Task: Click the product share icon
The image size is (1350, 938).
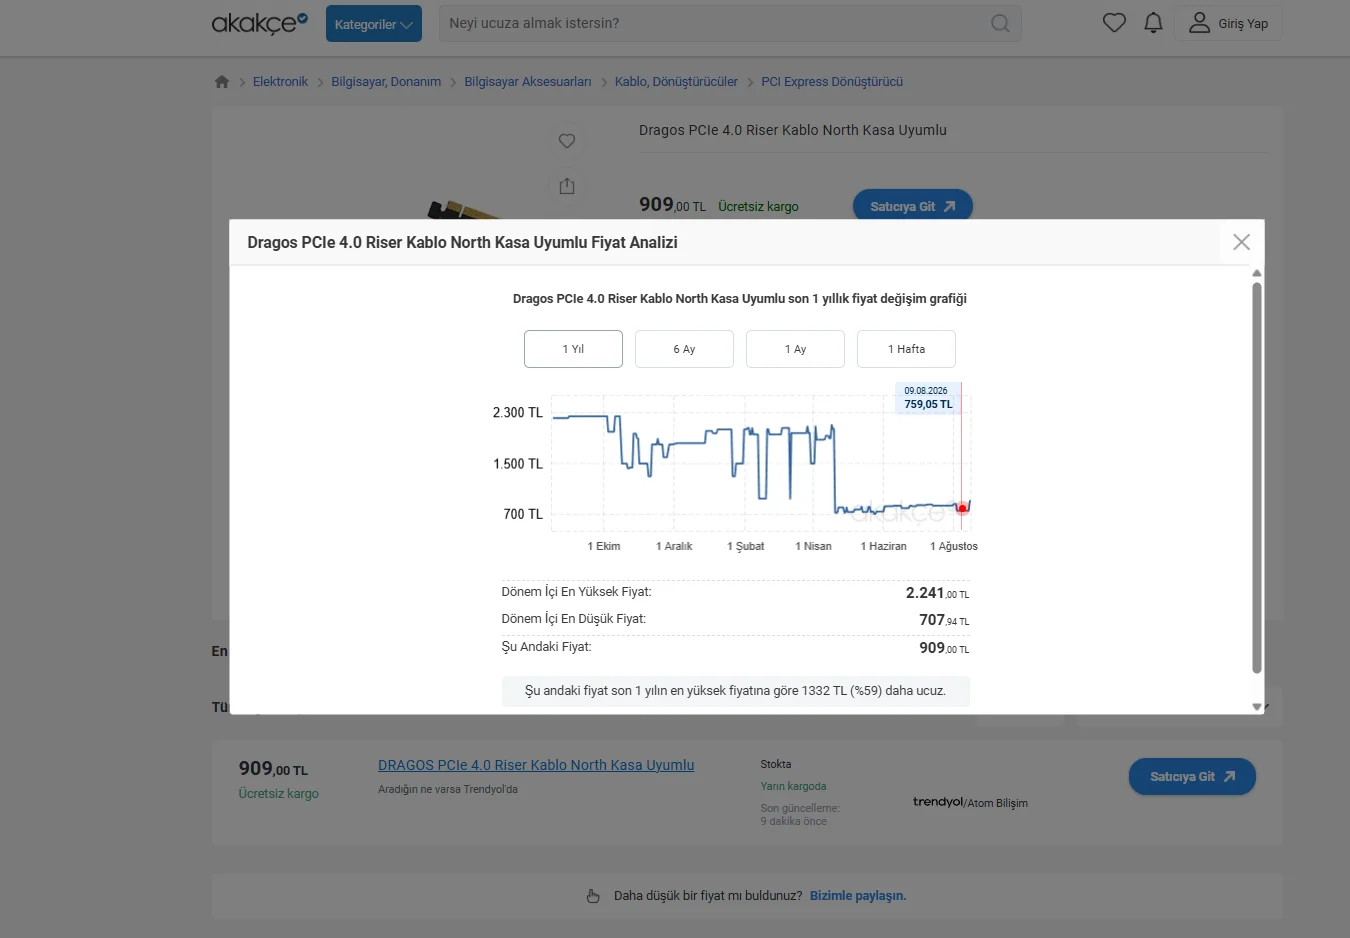Action: point(567,186)
